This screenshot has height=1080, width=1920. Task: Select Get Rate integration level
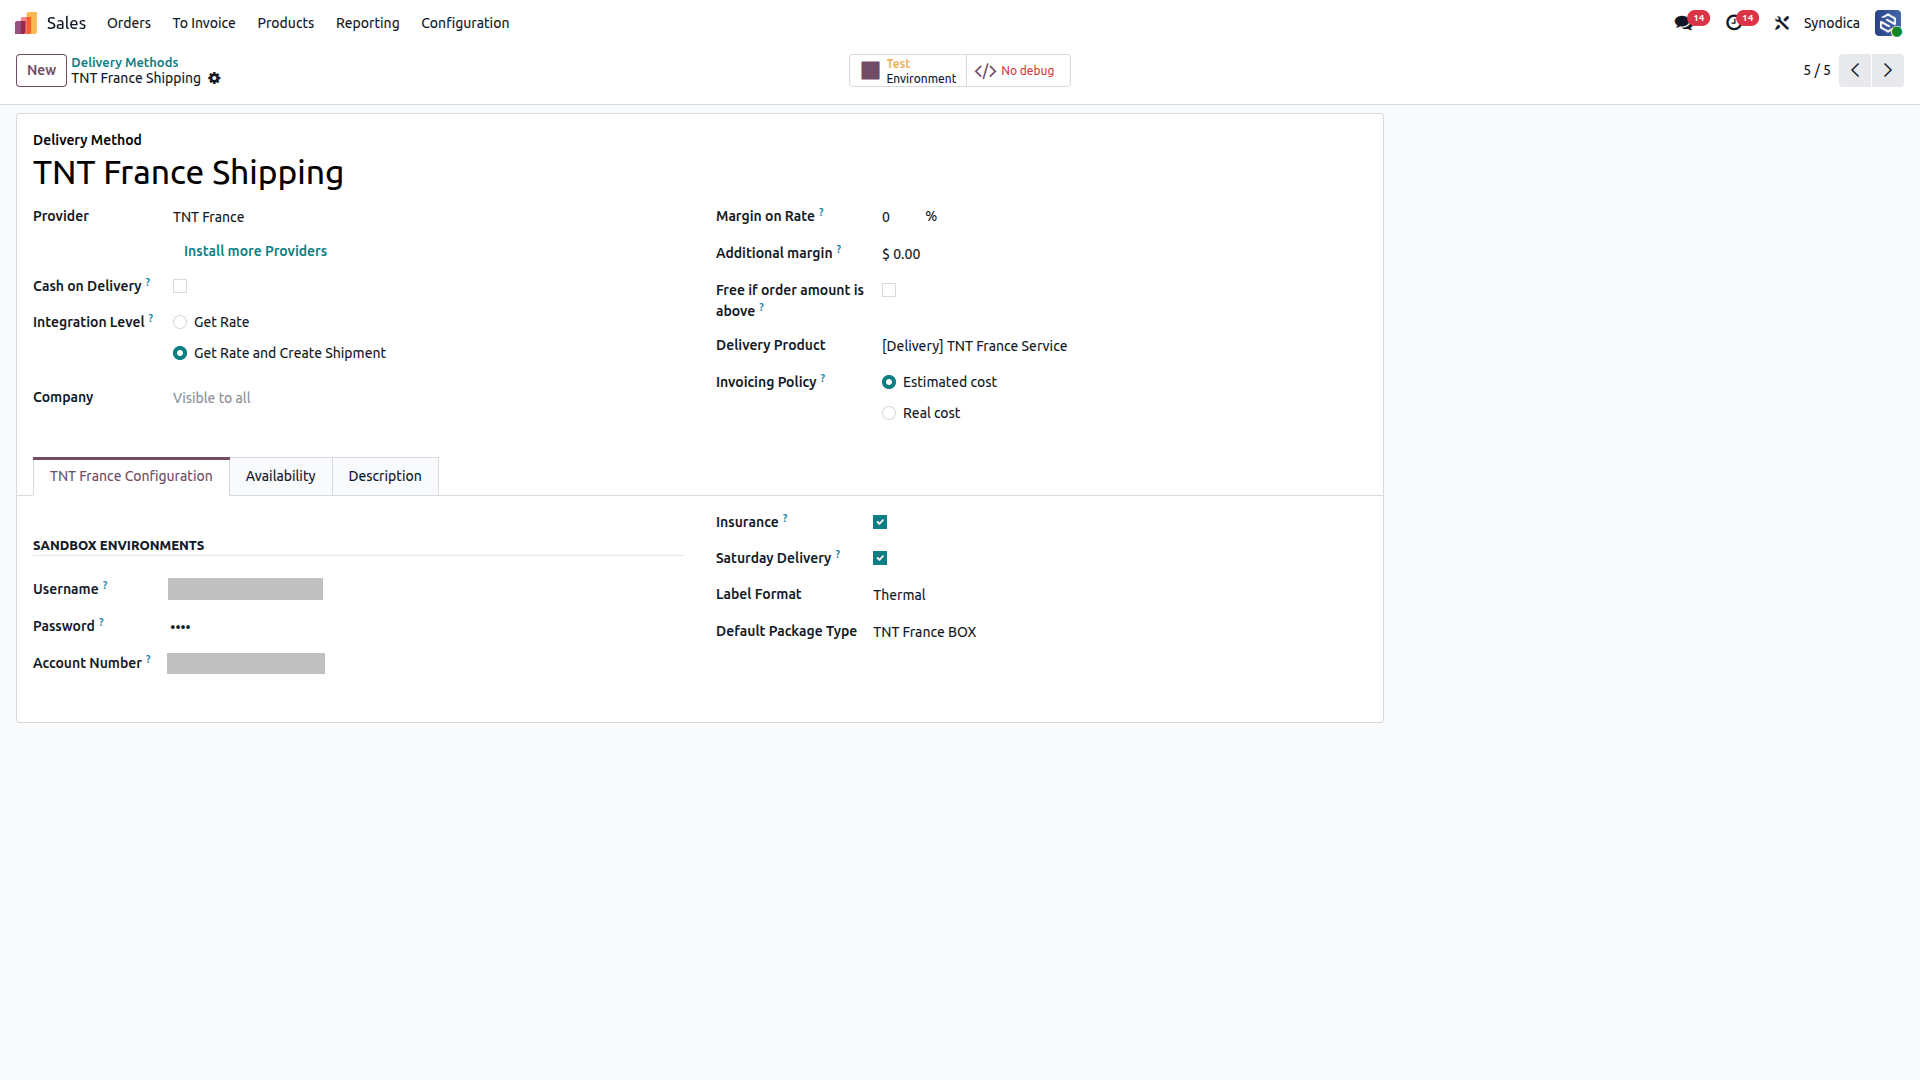pyautogui.click(x=180, y=322)
